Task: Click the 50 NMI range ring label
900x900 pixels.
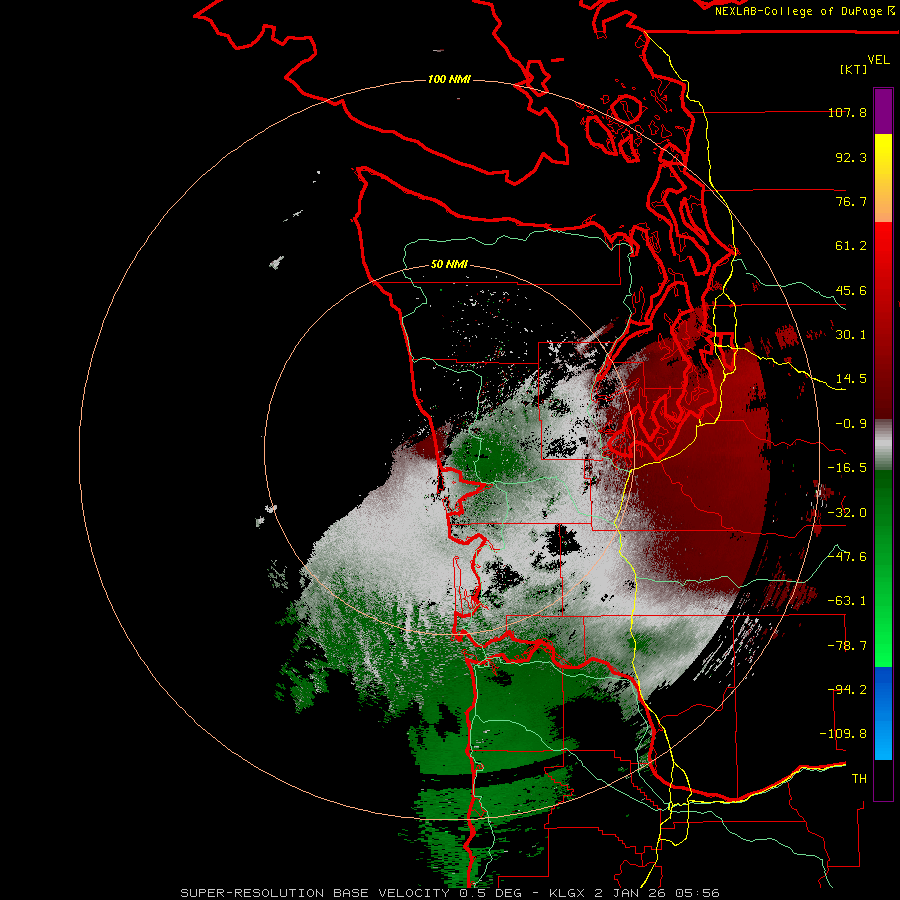Action: (x=449, y=265)
